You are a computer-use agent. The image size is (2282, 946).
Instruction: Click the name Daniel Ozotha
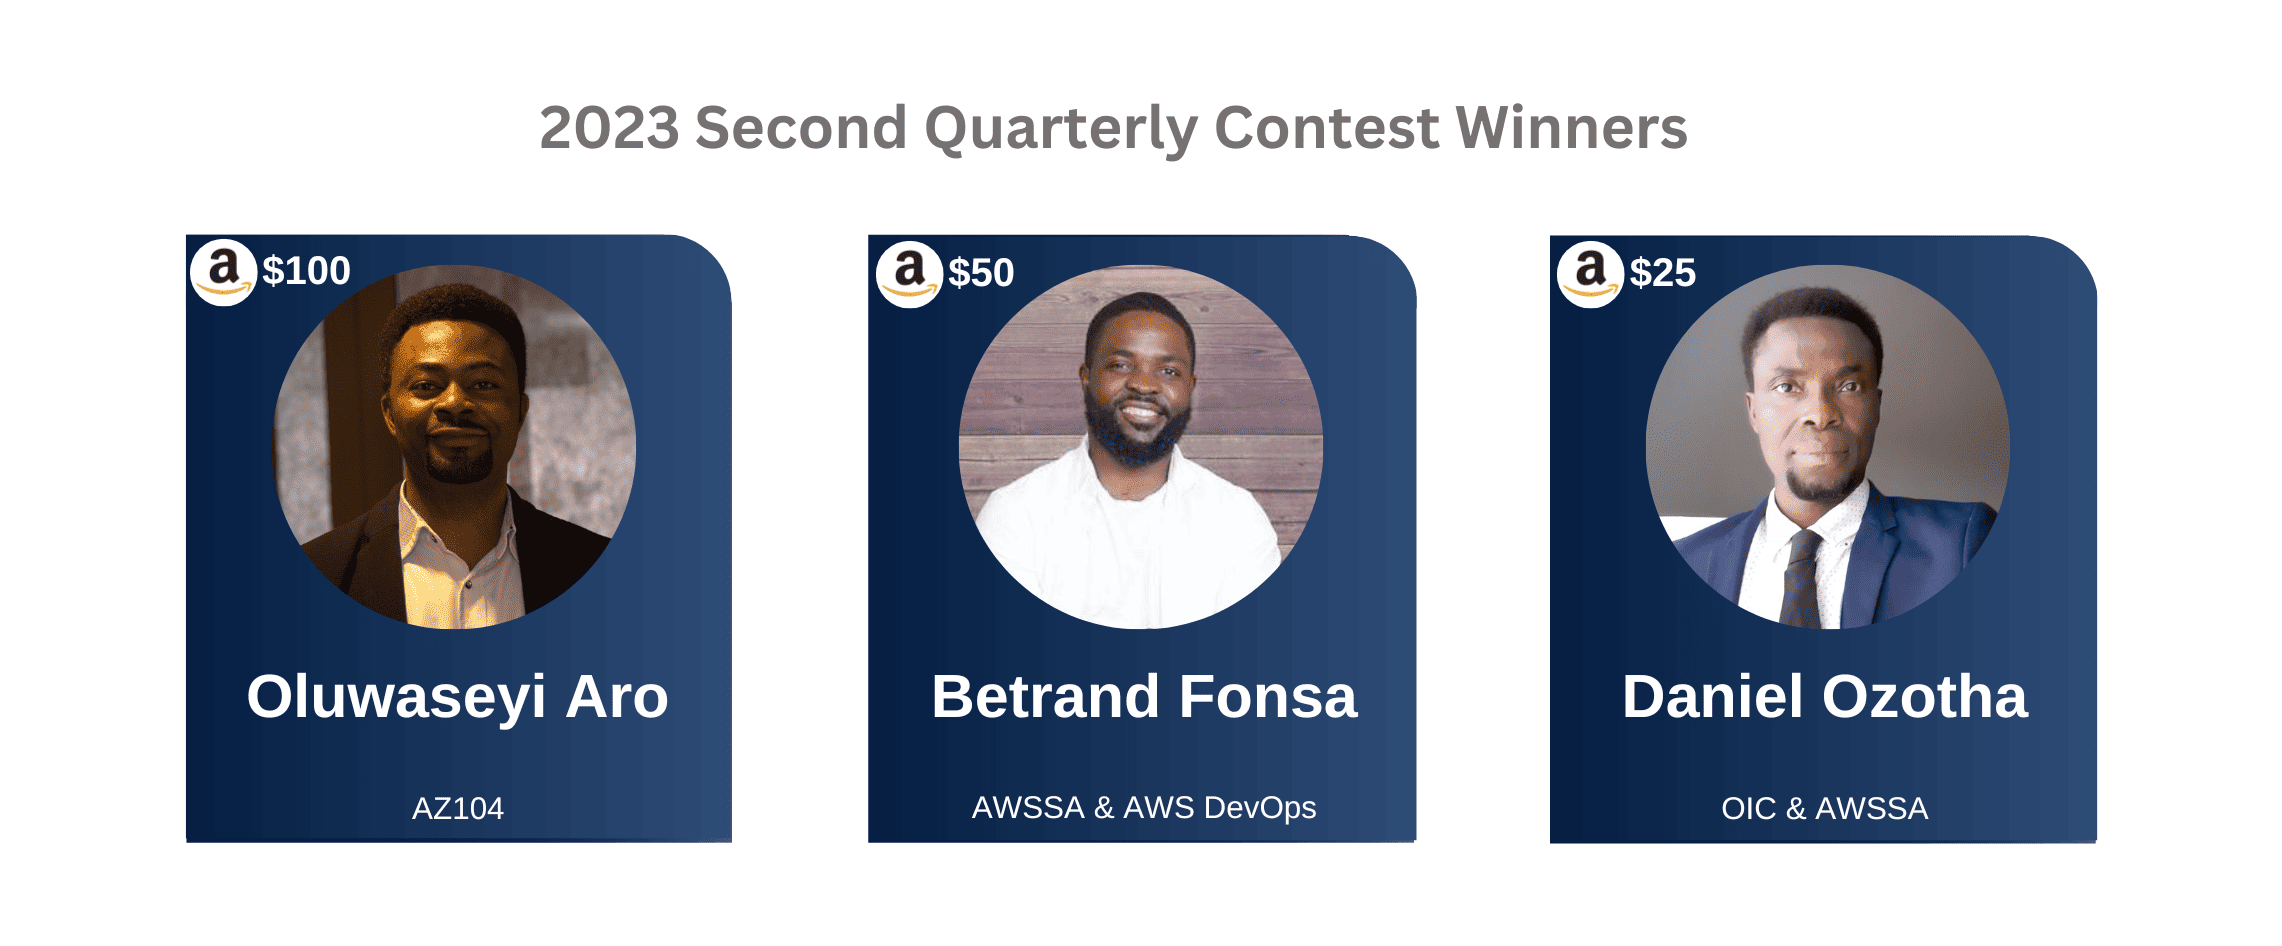click(1824, 697)
